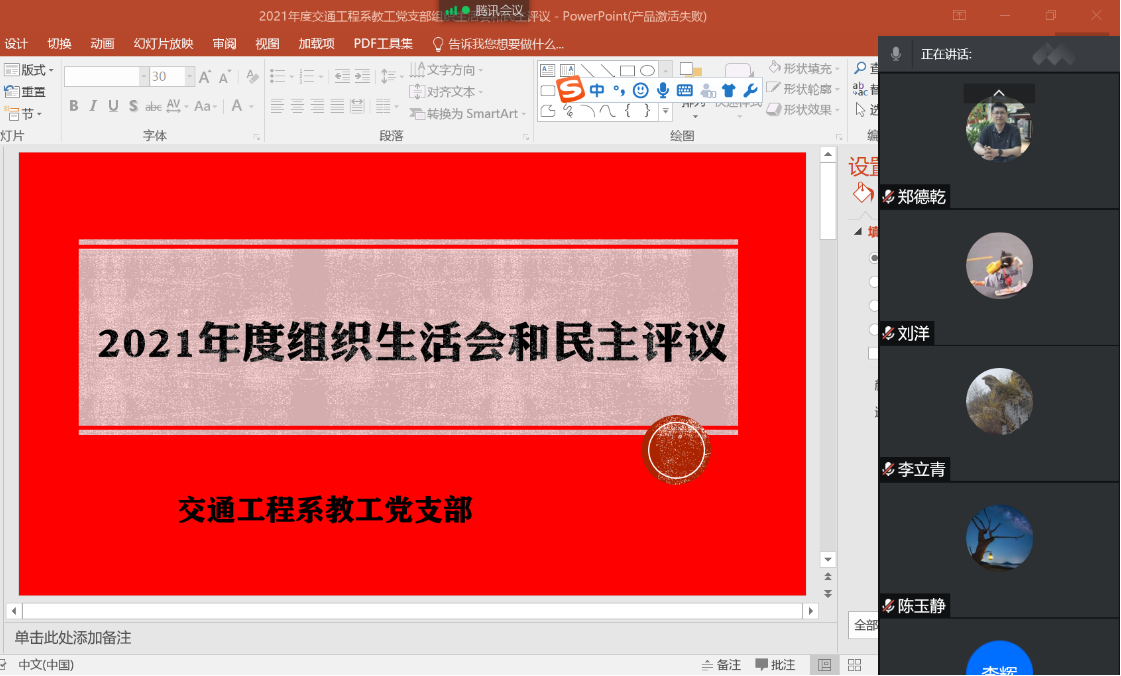The width and height of the screenshot is (1121, 676).
Task: Switch to the 审阅 review tab
Action: 224,44
